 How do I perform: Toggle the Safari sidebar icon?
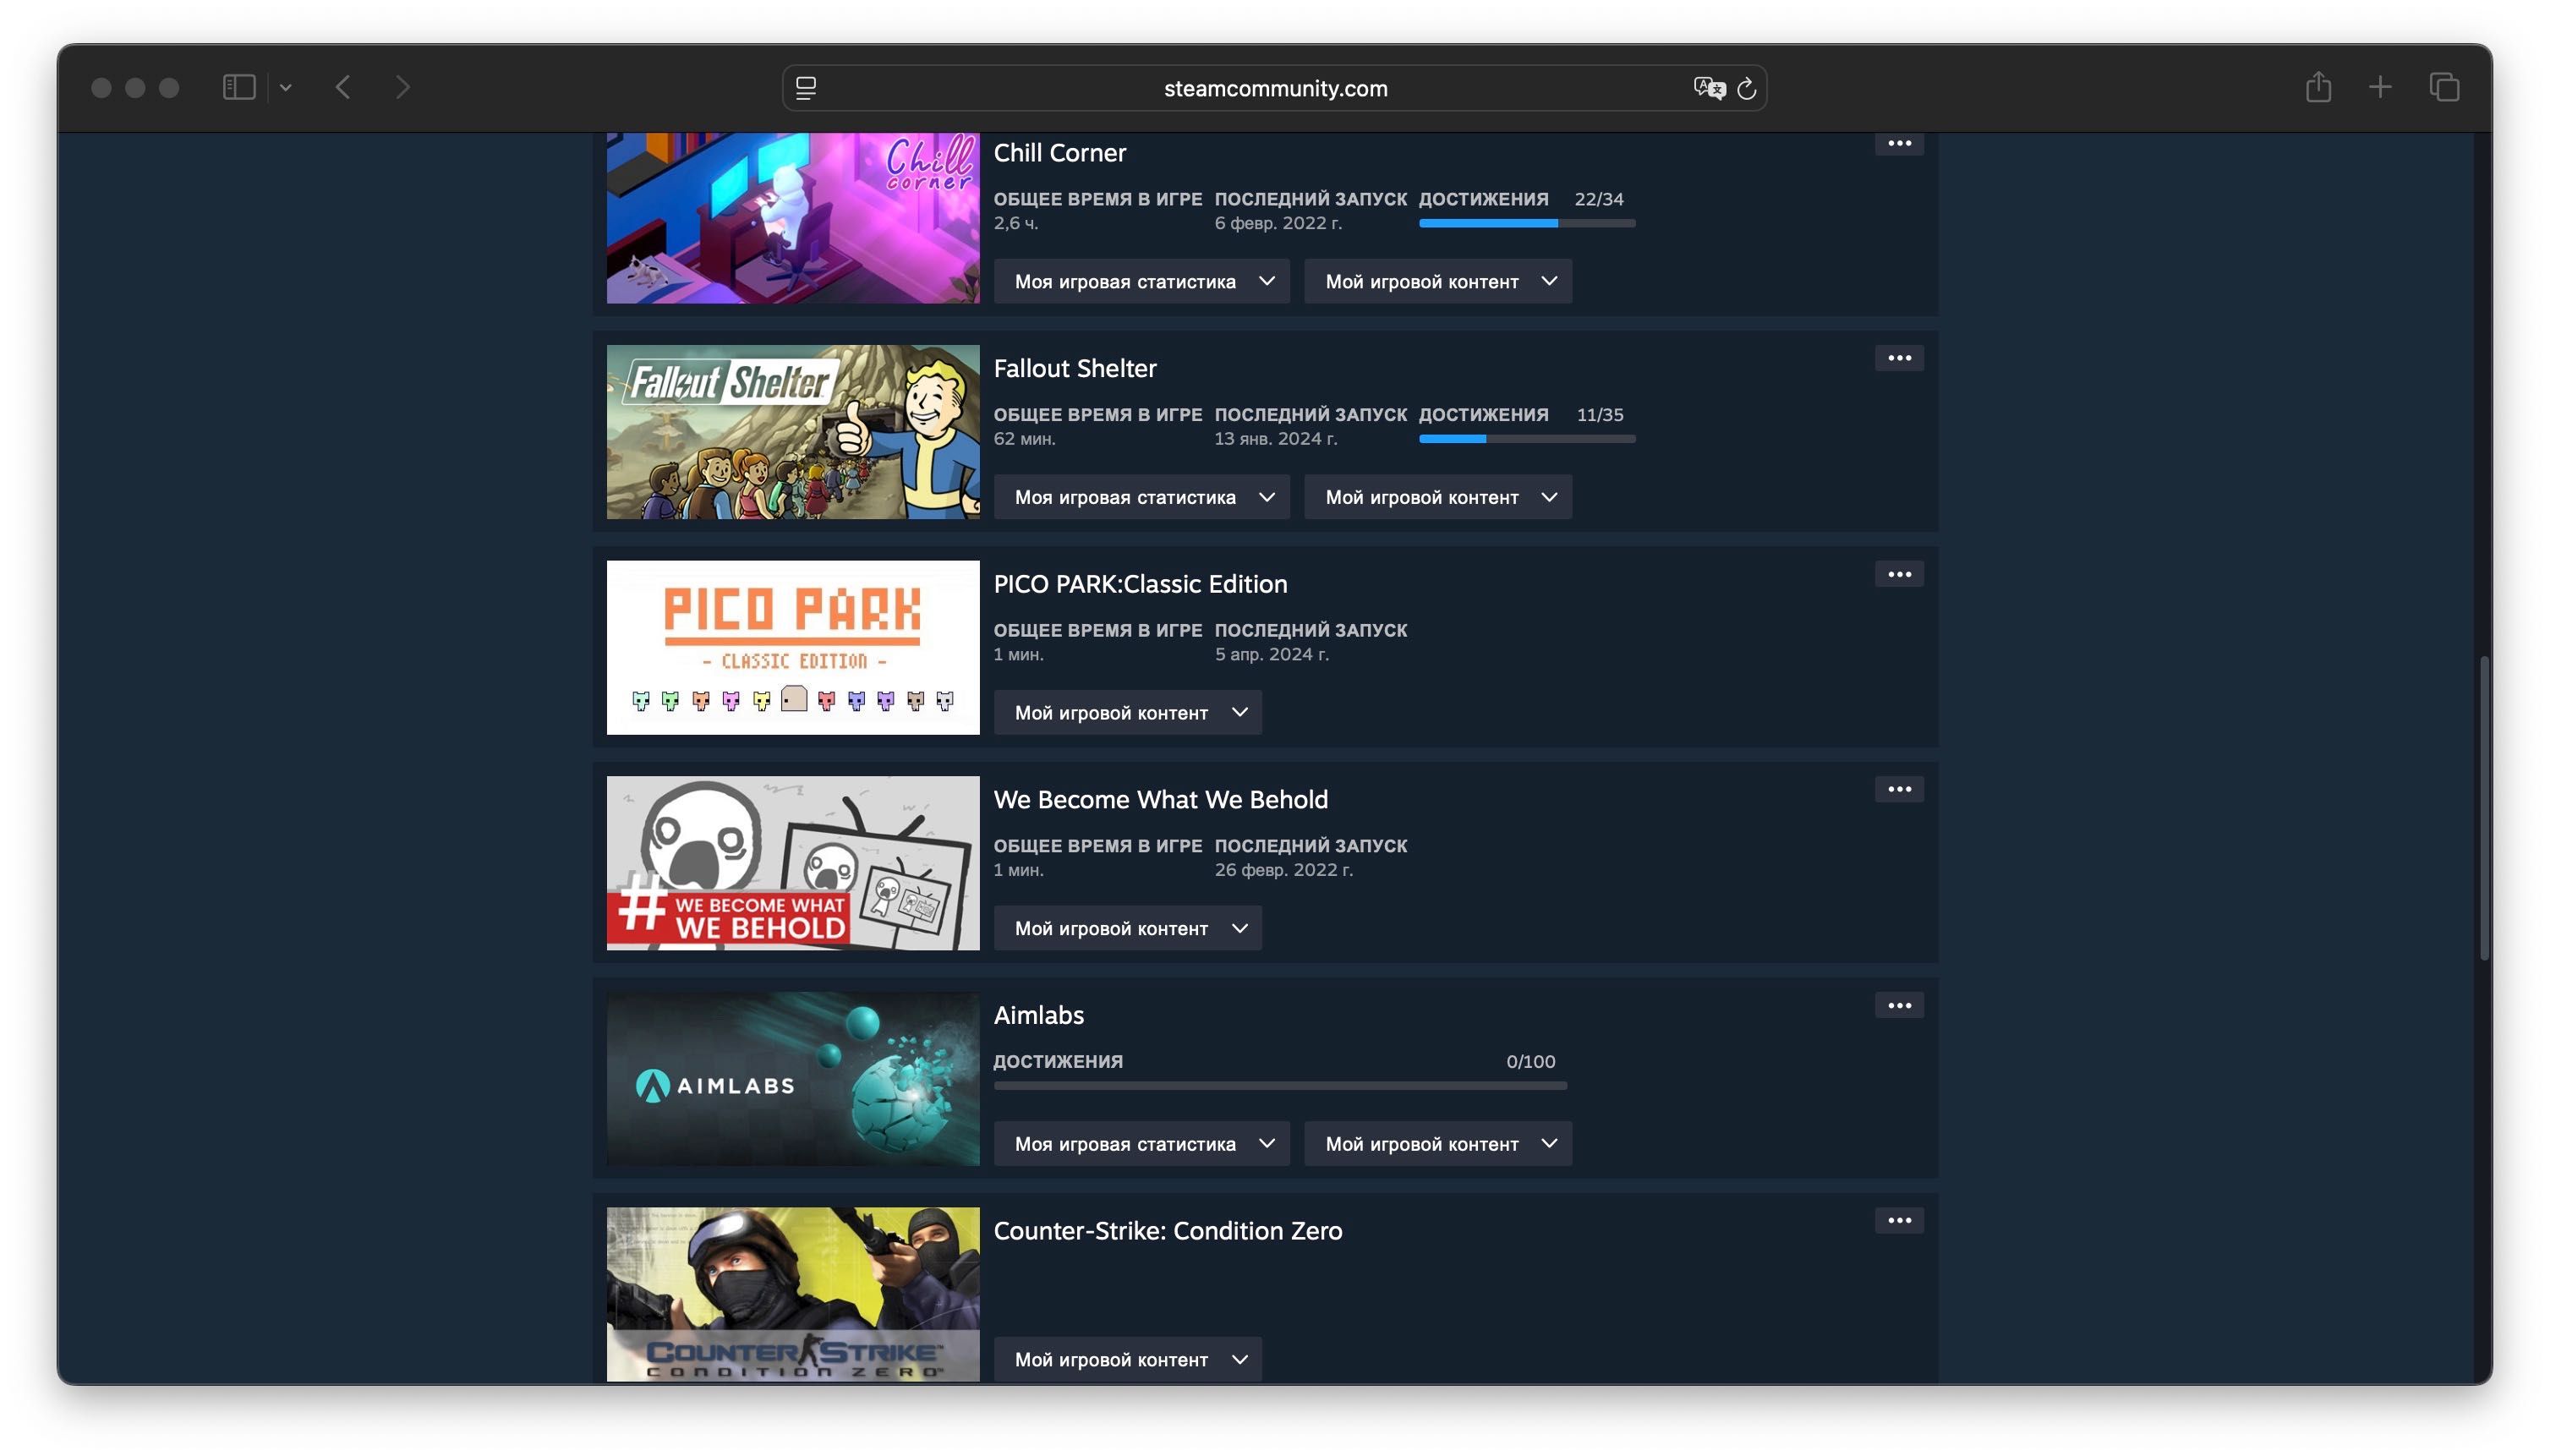click(x=238, y=88)
